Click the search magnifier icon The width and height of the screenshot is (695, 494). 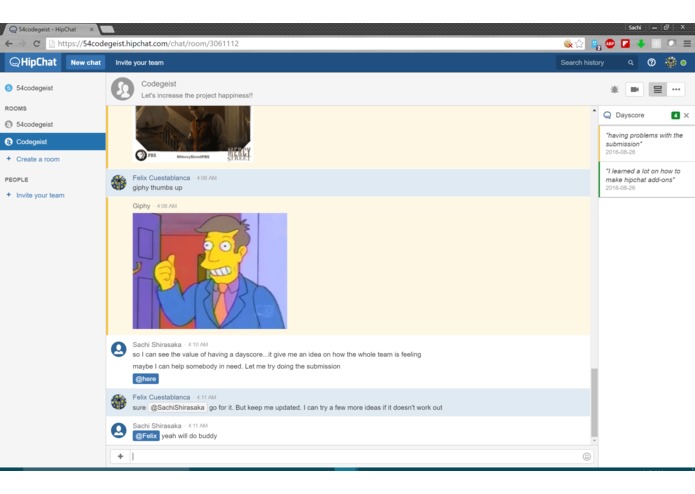point(630,62)
